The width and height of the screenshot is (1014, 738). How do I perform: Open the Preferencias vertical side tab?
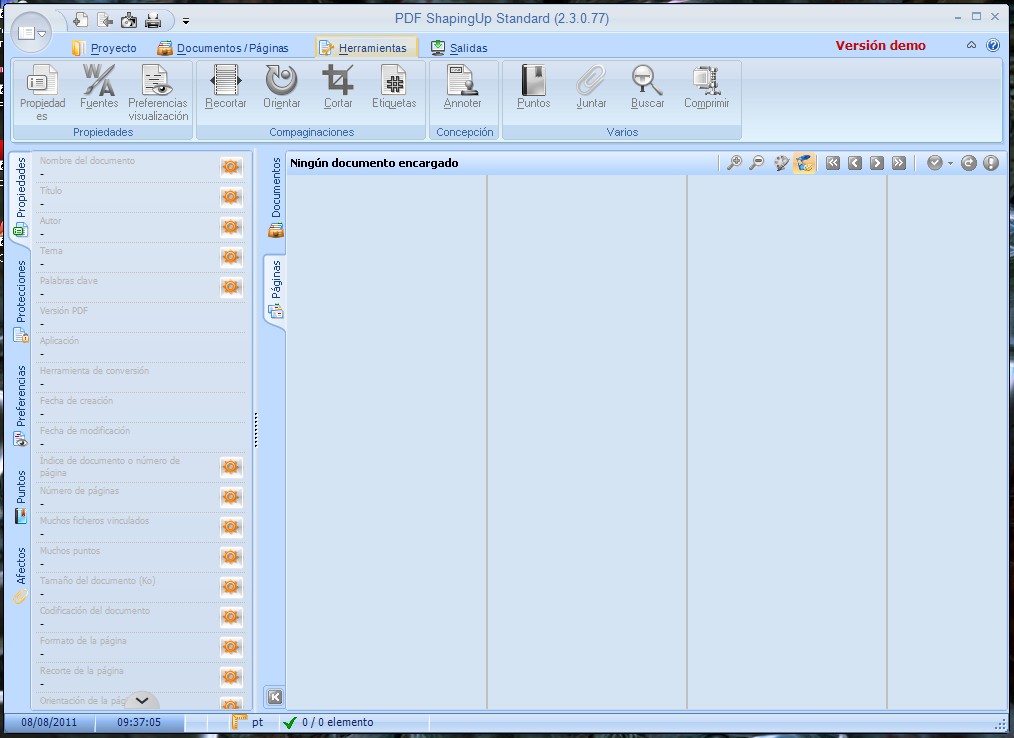(20, 406)
